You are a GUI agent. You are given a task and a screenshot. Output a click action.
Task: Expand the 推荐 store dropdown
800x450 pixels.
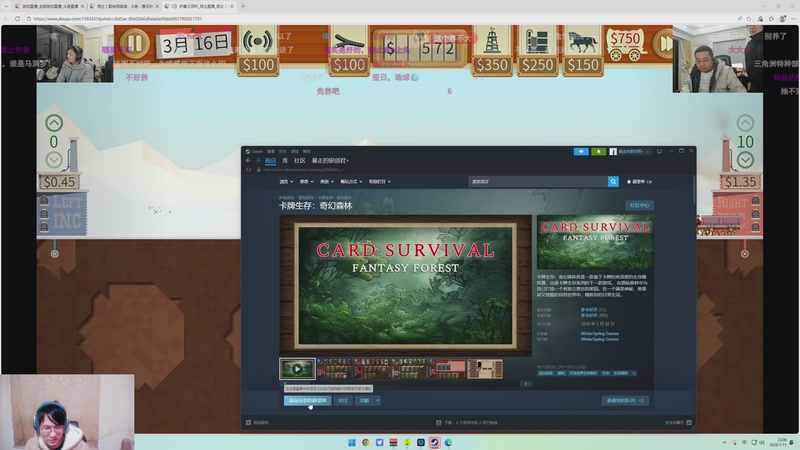tap(306, 182)
